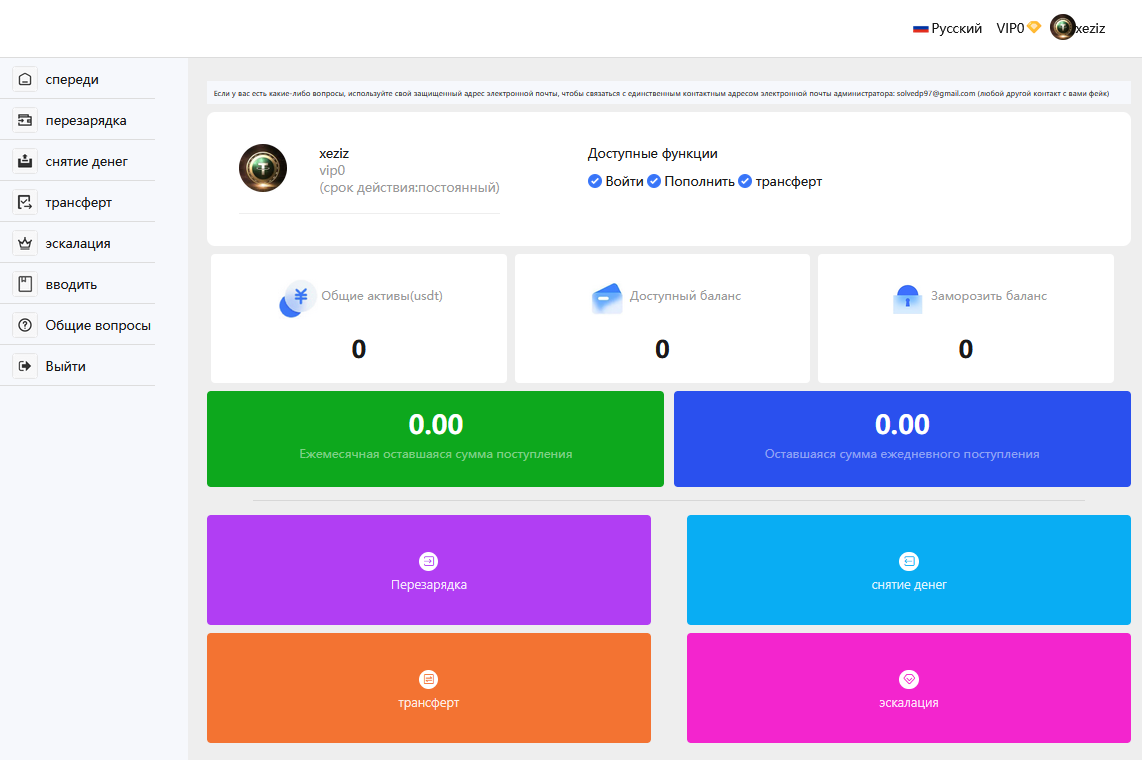
Task: Toggle the трансферт checkmark under Доступные функции
Action: (x=745, y=181)
